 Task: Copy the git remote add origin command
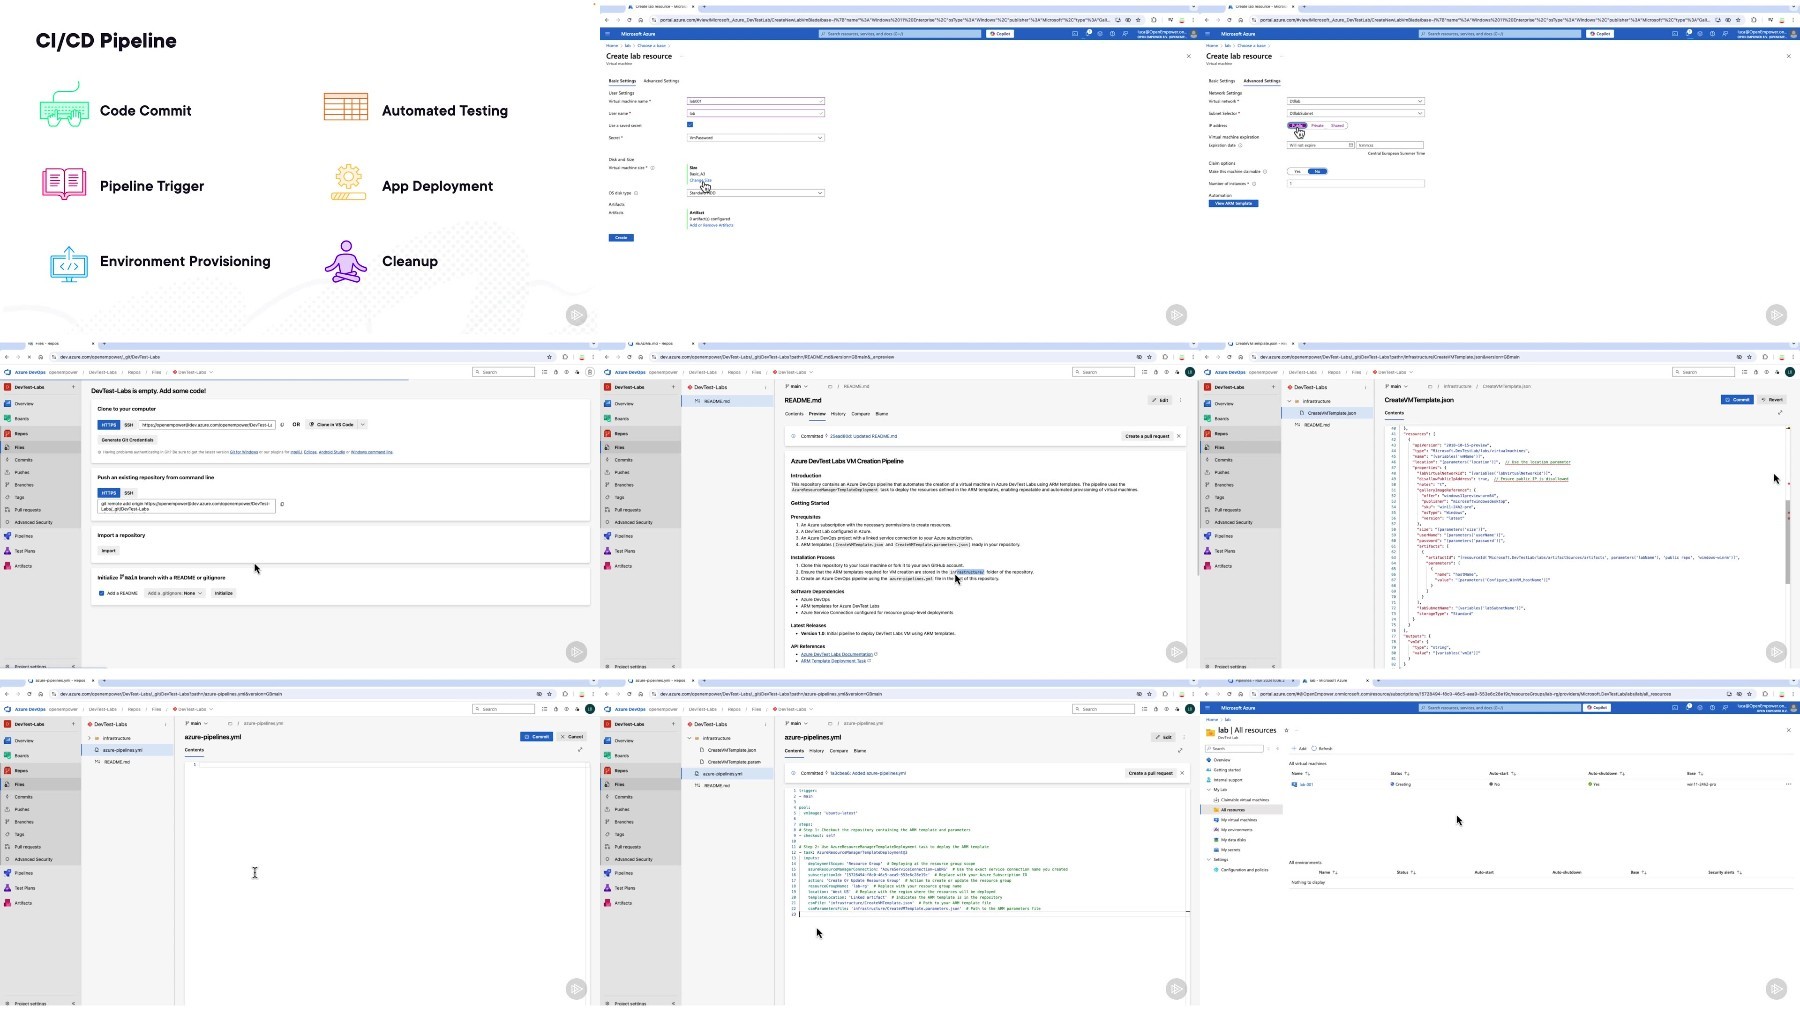click(x=282, y=504)
